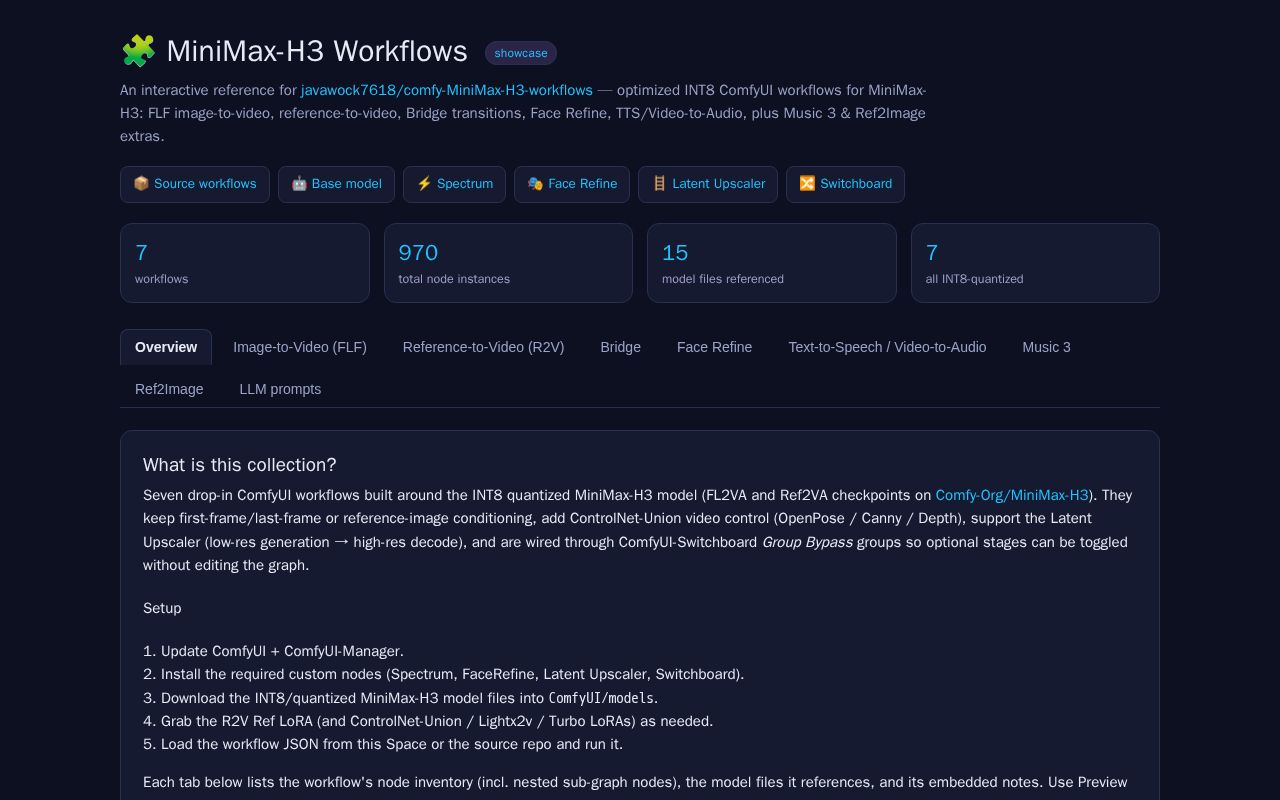Click the 'What is this collection?' heading
The width and height of the screenshot is (1280, 800).
[x=240, y=465]
